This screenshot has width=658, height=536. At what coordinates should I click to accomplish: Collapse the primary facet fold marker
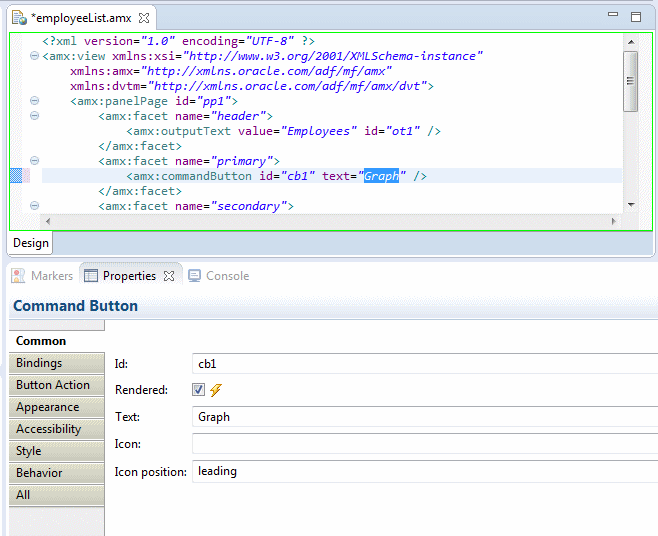[34, 161]
